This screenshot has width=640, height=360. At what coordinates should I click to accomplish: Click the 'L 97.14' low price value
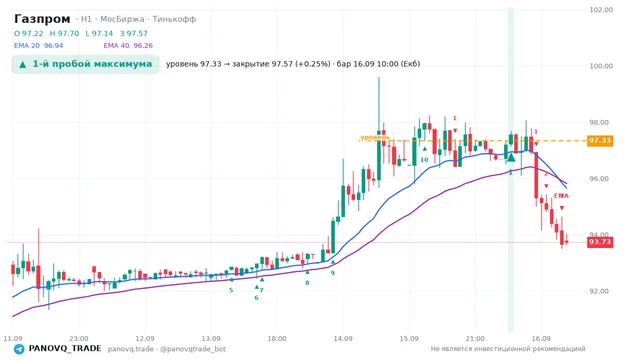(x=99, y=33)
